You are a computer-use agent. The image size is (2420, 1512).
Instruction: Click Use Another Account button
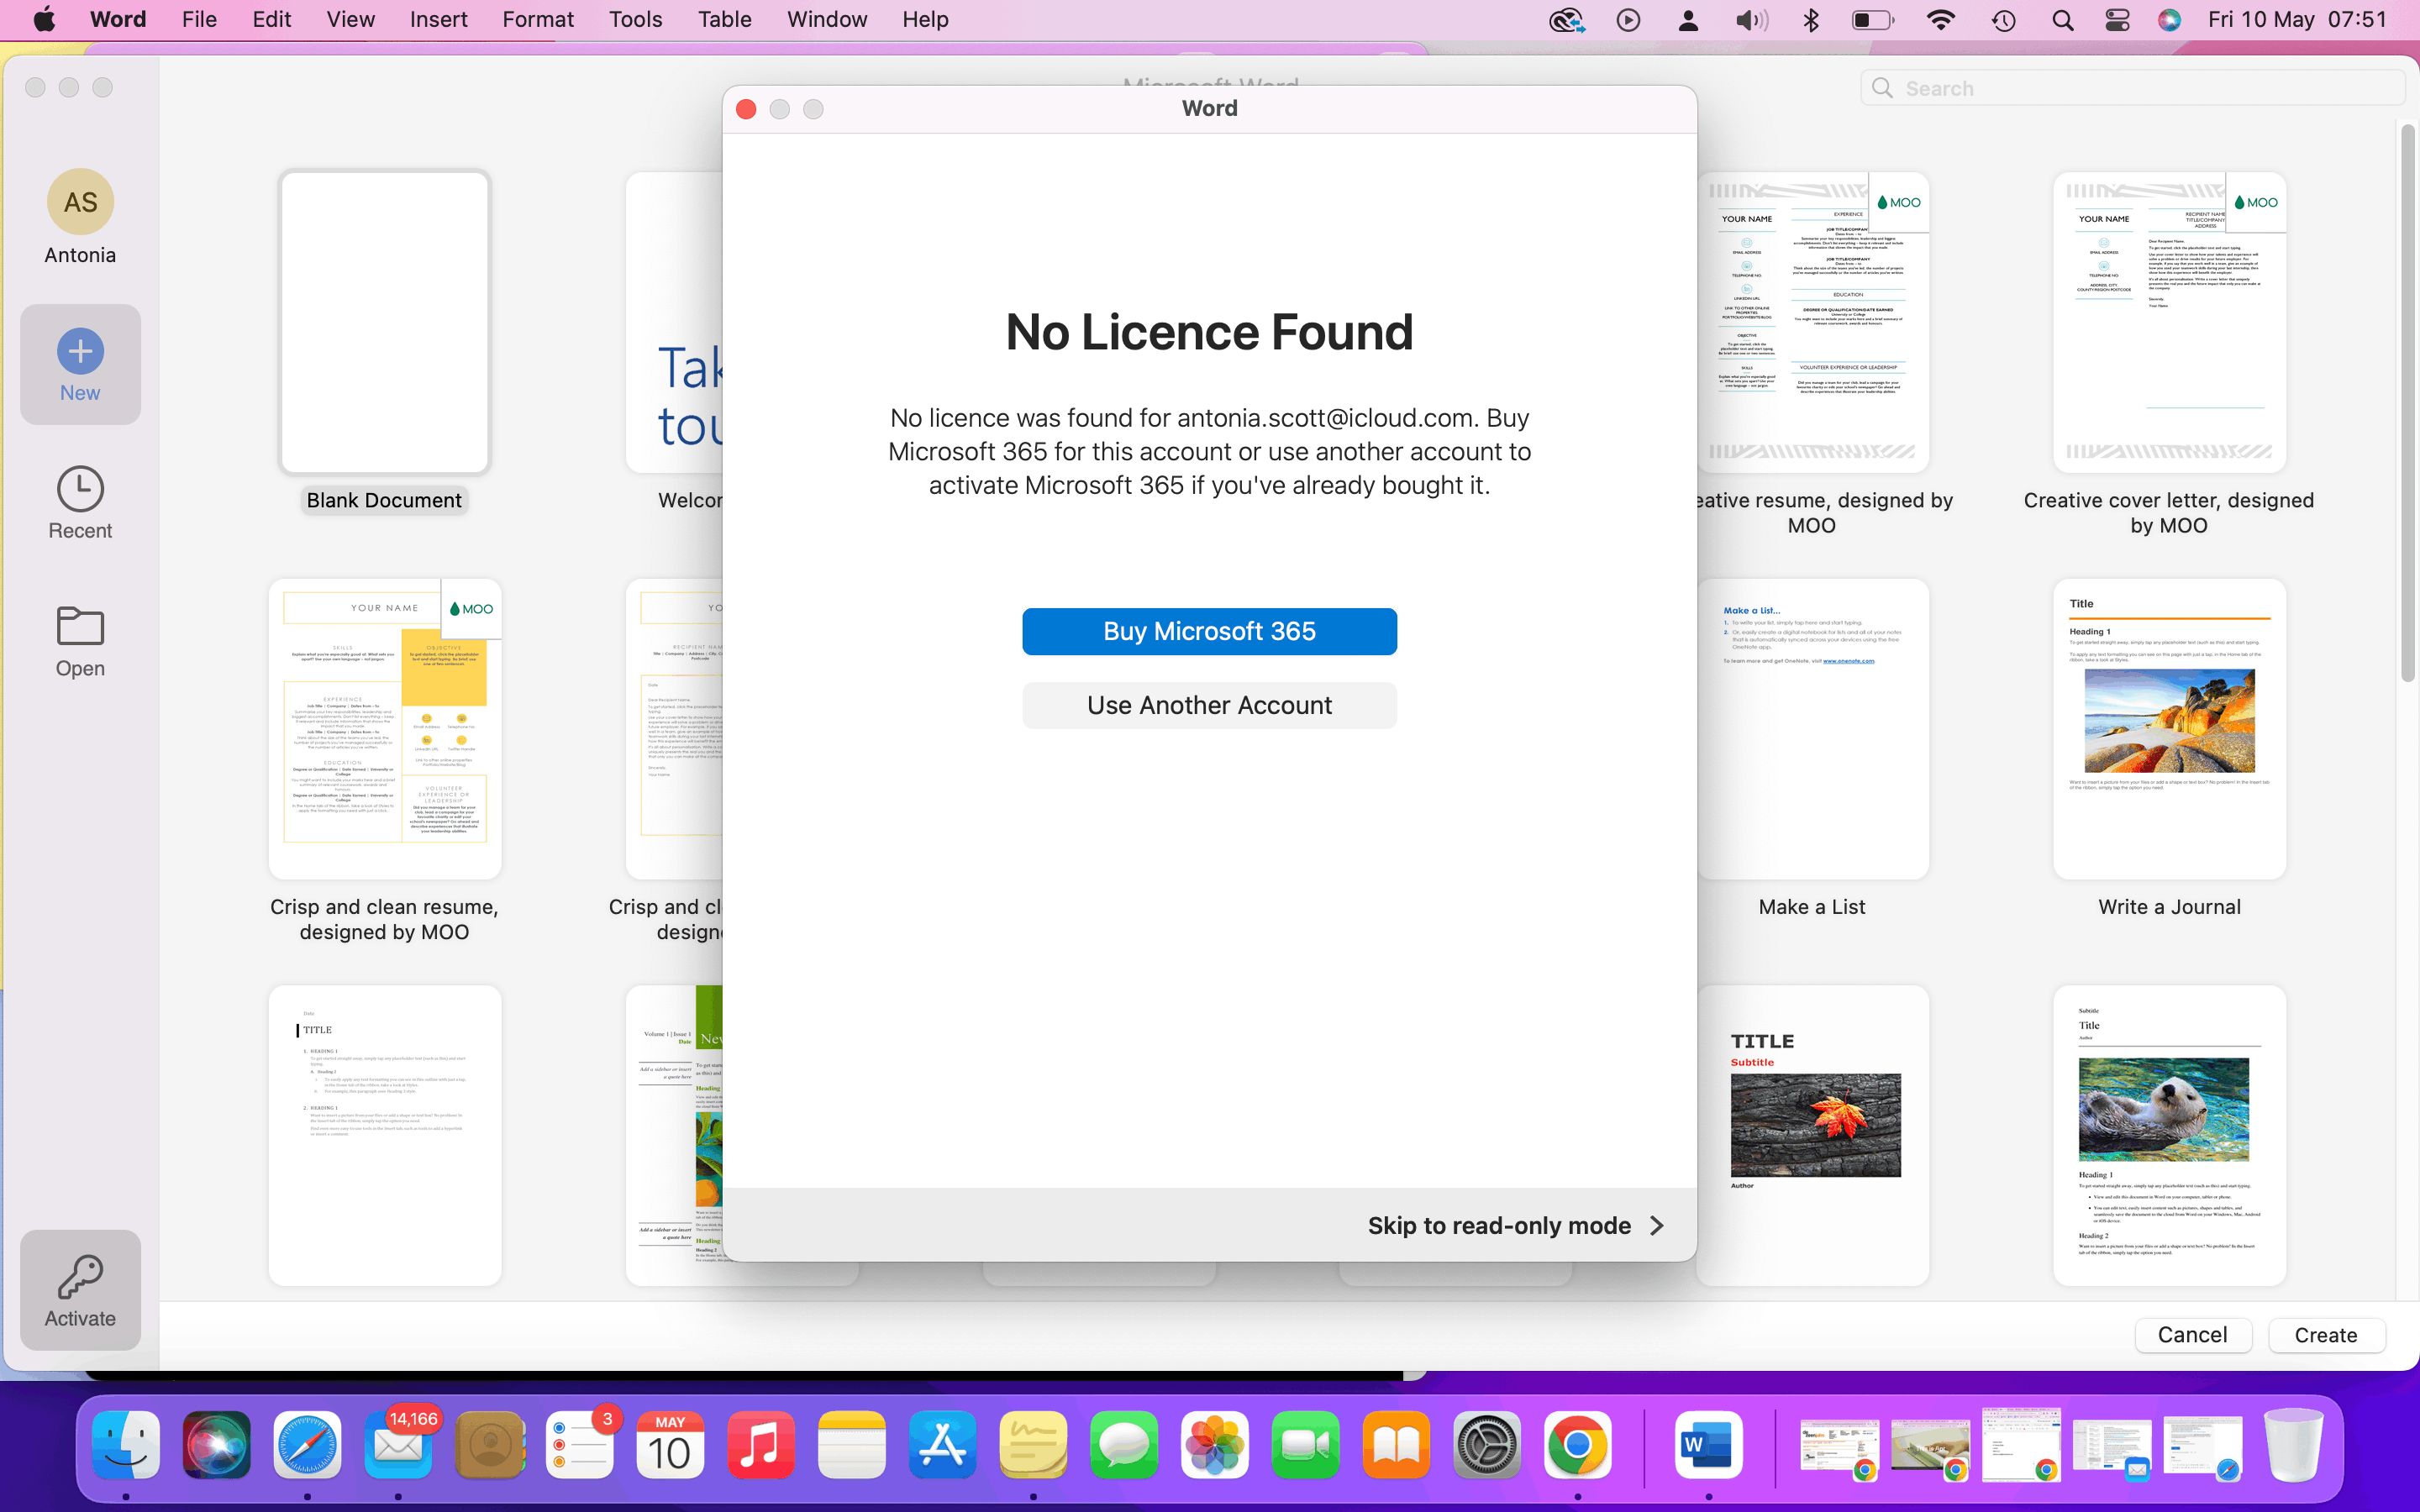(1209, 706)
